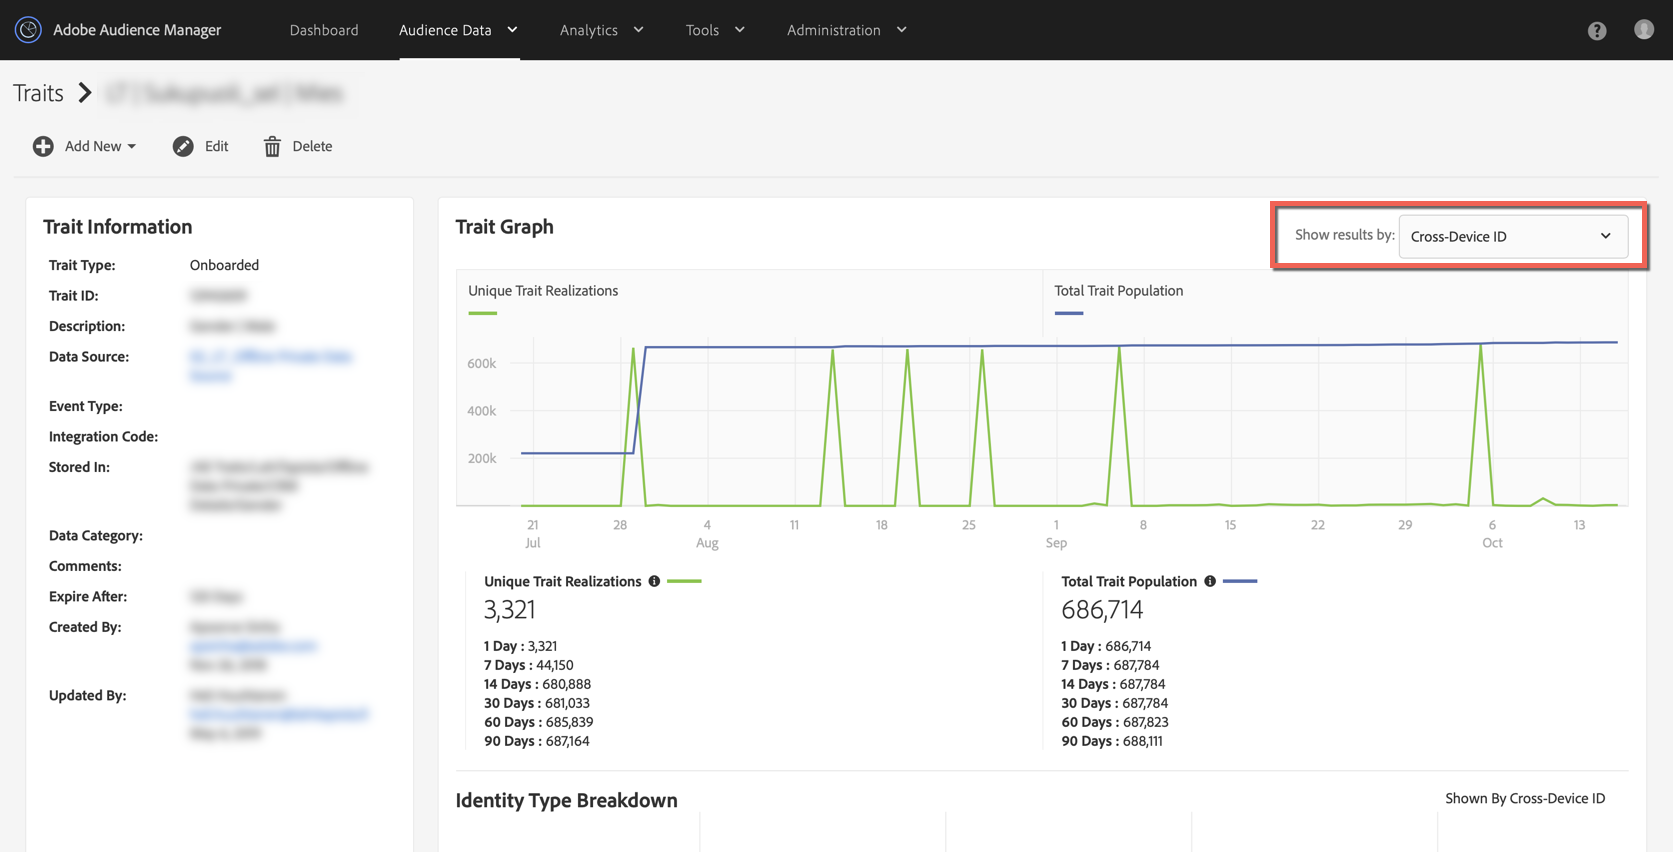Click the Adobe Audience Manager logo icon
The height and width of the screenshot is (852, 1673).
pos(28,30)
